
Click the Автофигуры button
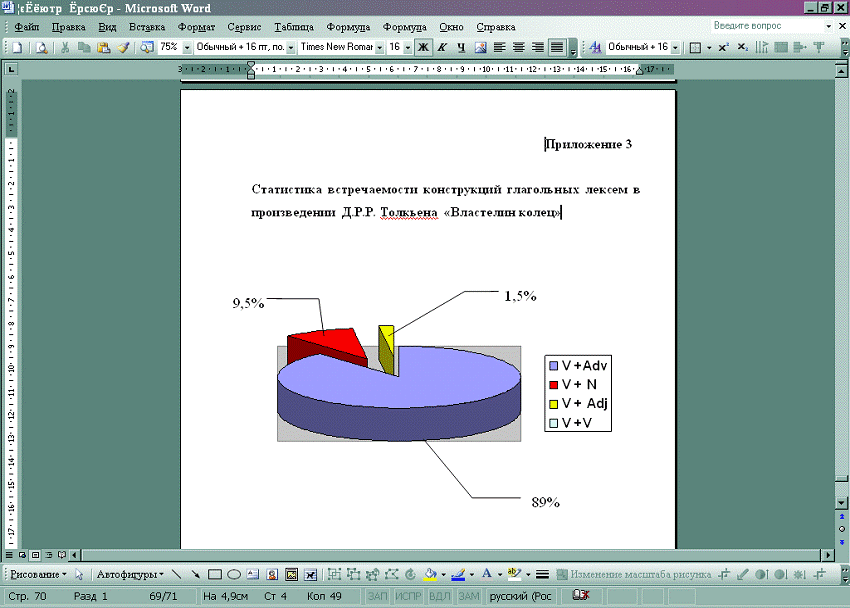tap(128, 575)
